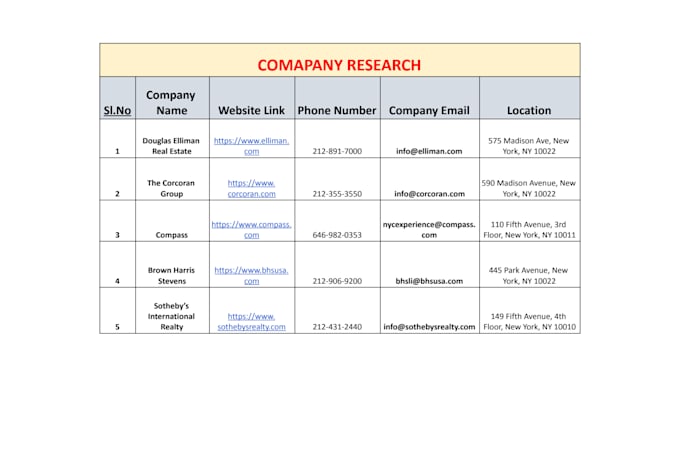The width and height of the screenshot is (680, 459).
Task: Click serial number 4 in Brown Harris row
Action: (118, 265)
